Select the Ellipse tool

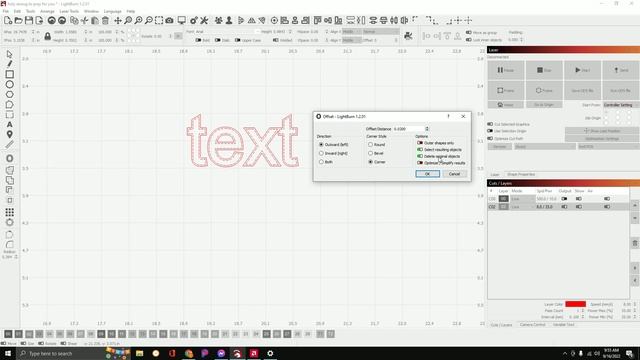coord(9,84)
